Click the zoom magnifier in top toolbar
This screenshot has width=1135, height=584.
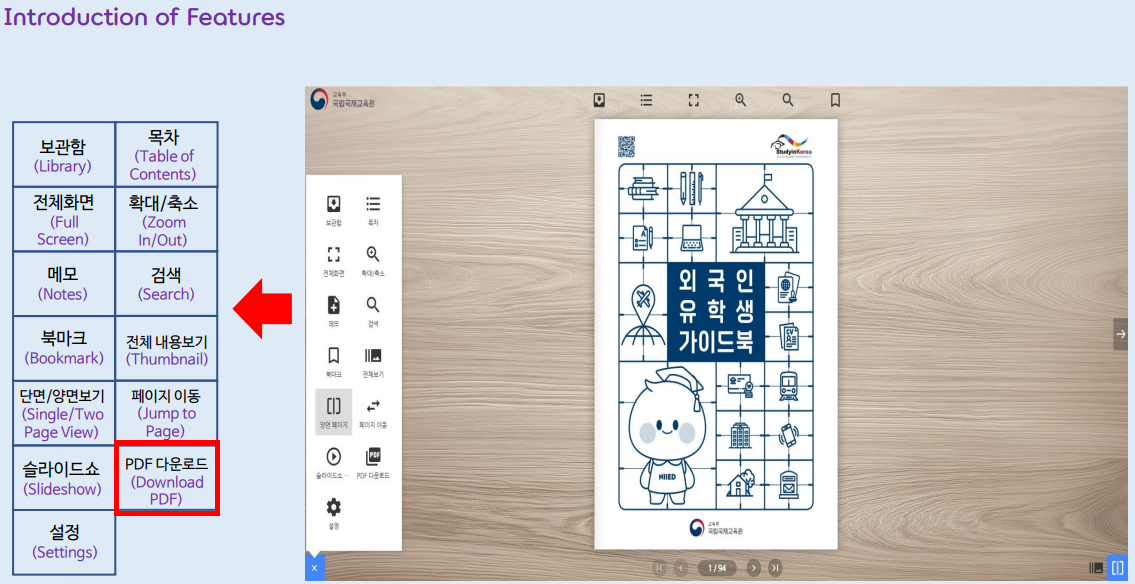coord(741,100)
